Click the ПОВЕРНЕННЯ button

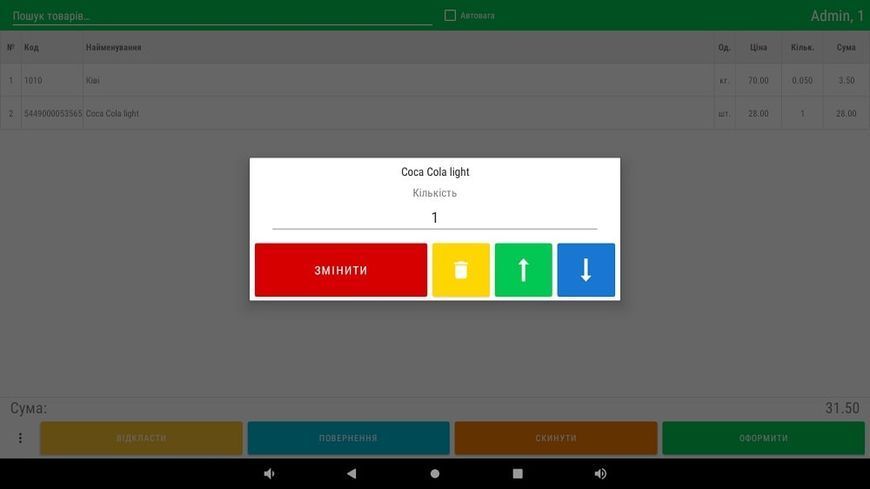[348, 438]
